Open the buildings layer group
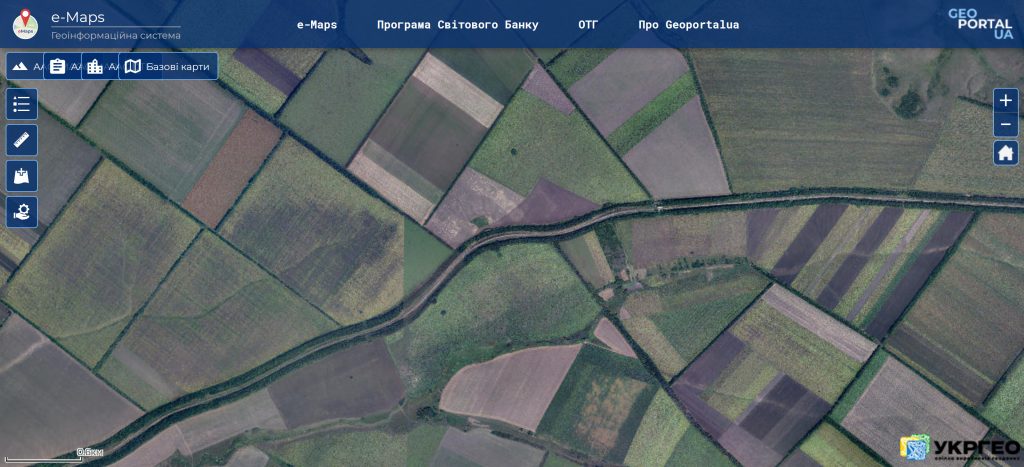Viewport: 1024px width, 467px height. [x=95, y=67]
